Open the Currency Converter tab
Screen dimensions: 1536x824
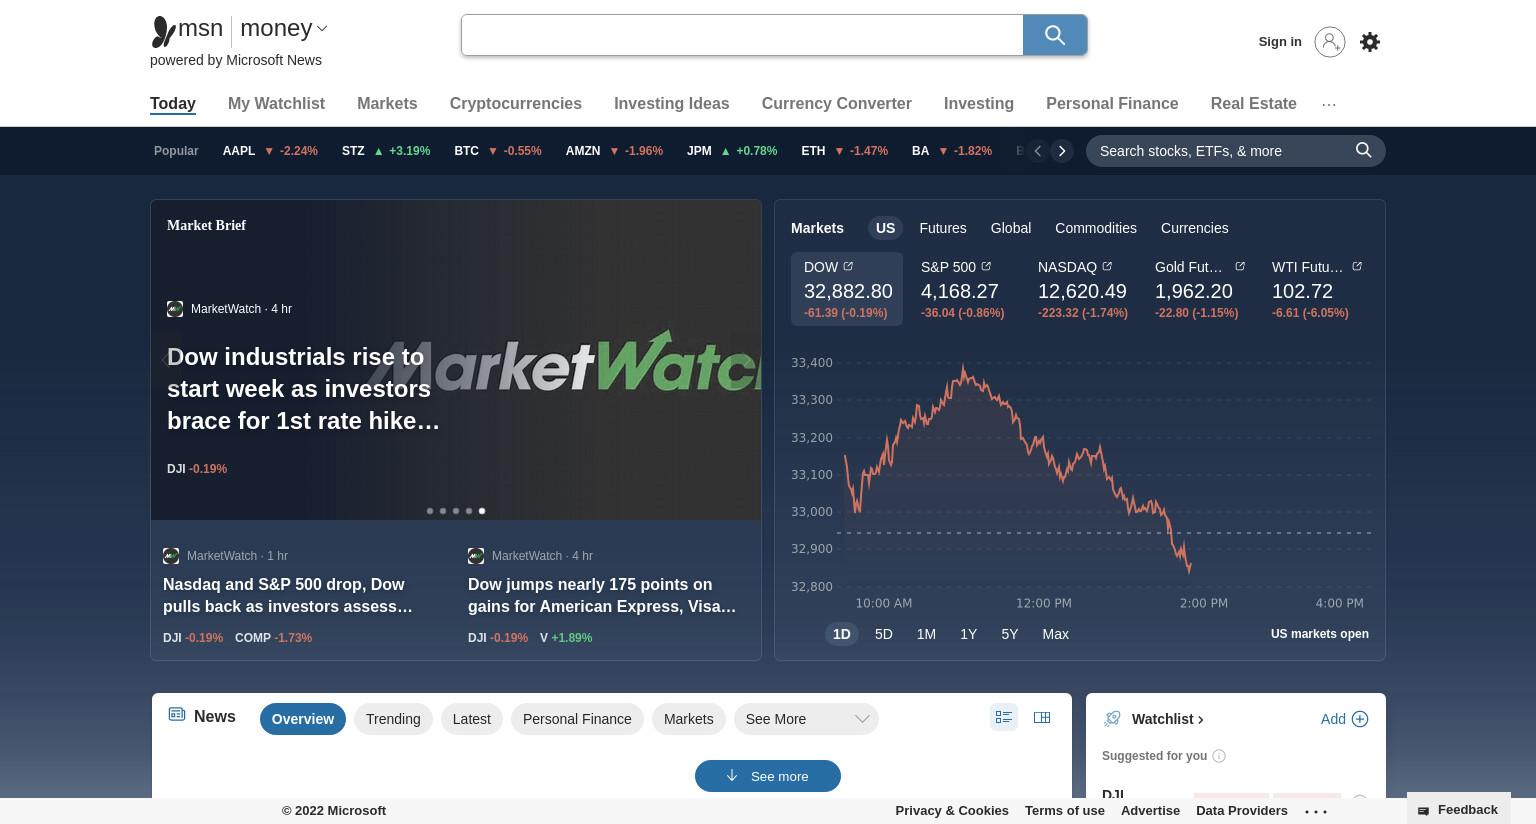(x=836, y=104)
